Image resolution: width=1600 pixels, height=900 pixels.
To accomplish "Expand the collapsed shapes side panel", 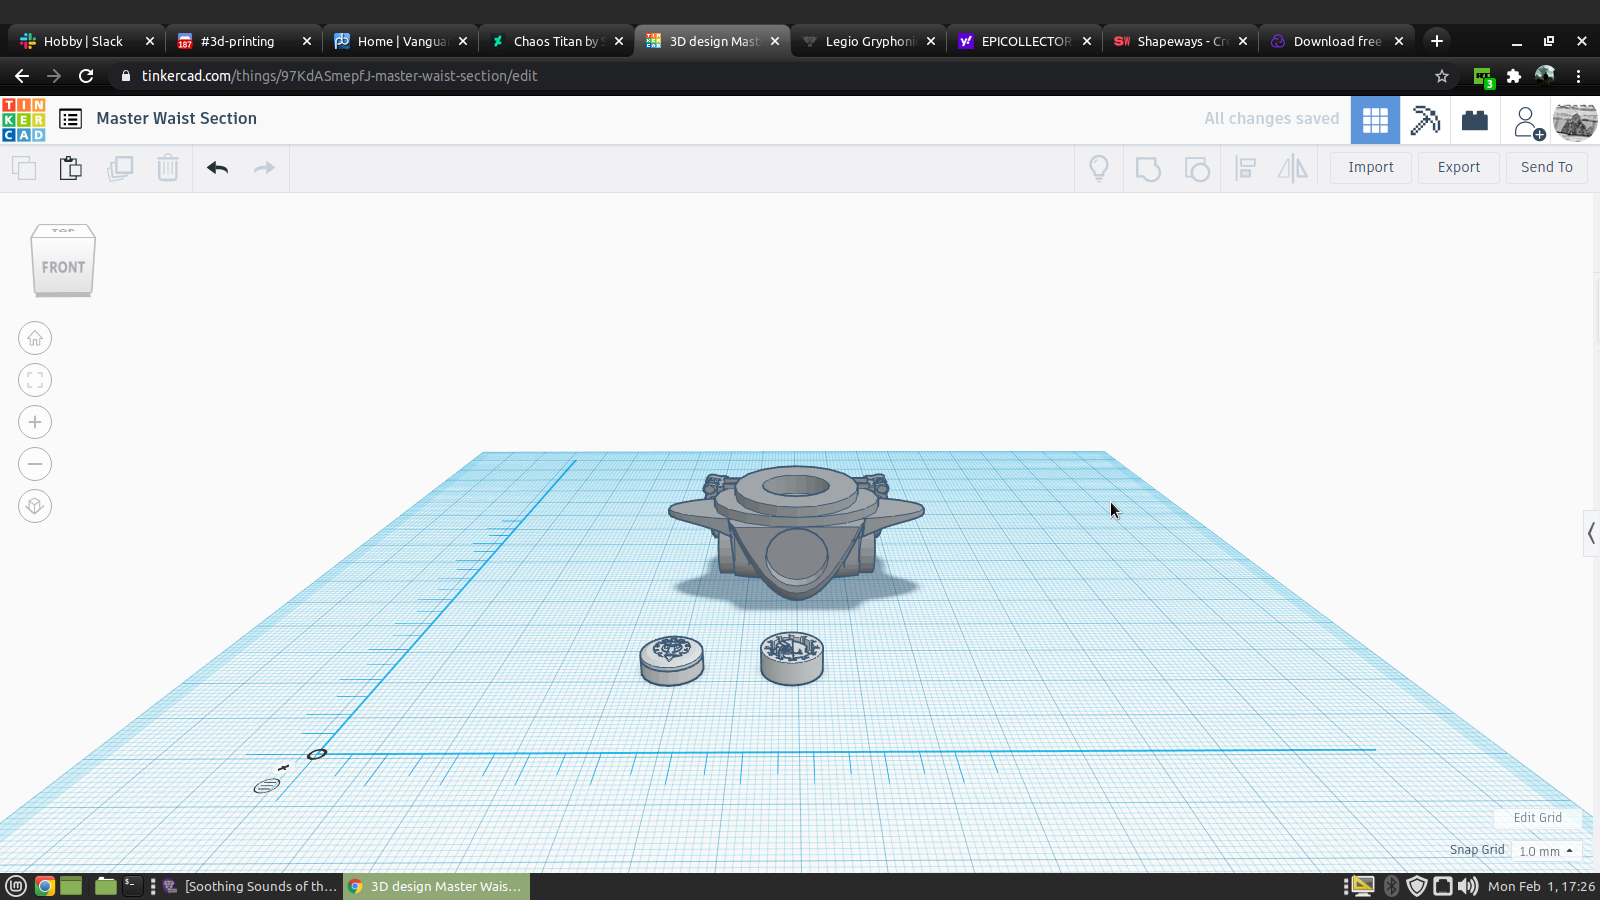I will click(x=1591, y=534).
